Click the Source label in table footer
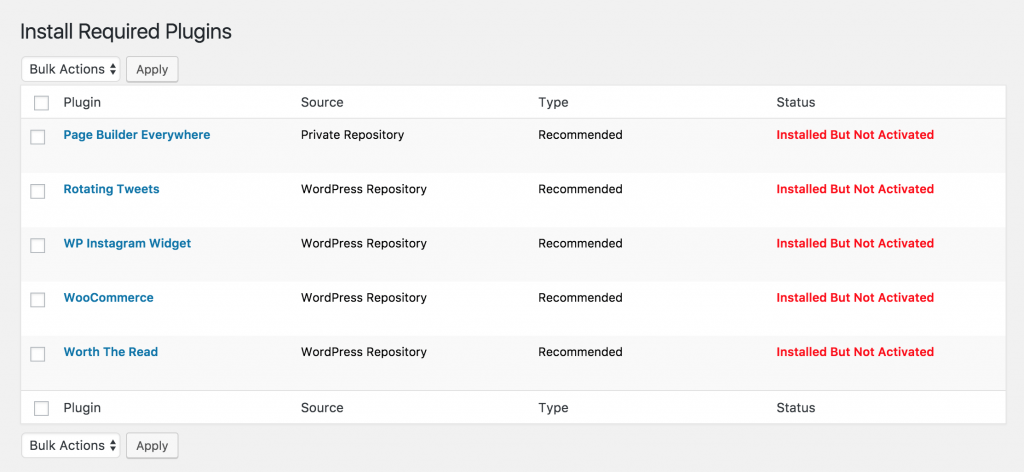This screenshot has height=472, width=1024. [x=322, y=408]
